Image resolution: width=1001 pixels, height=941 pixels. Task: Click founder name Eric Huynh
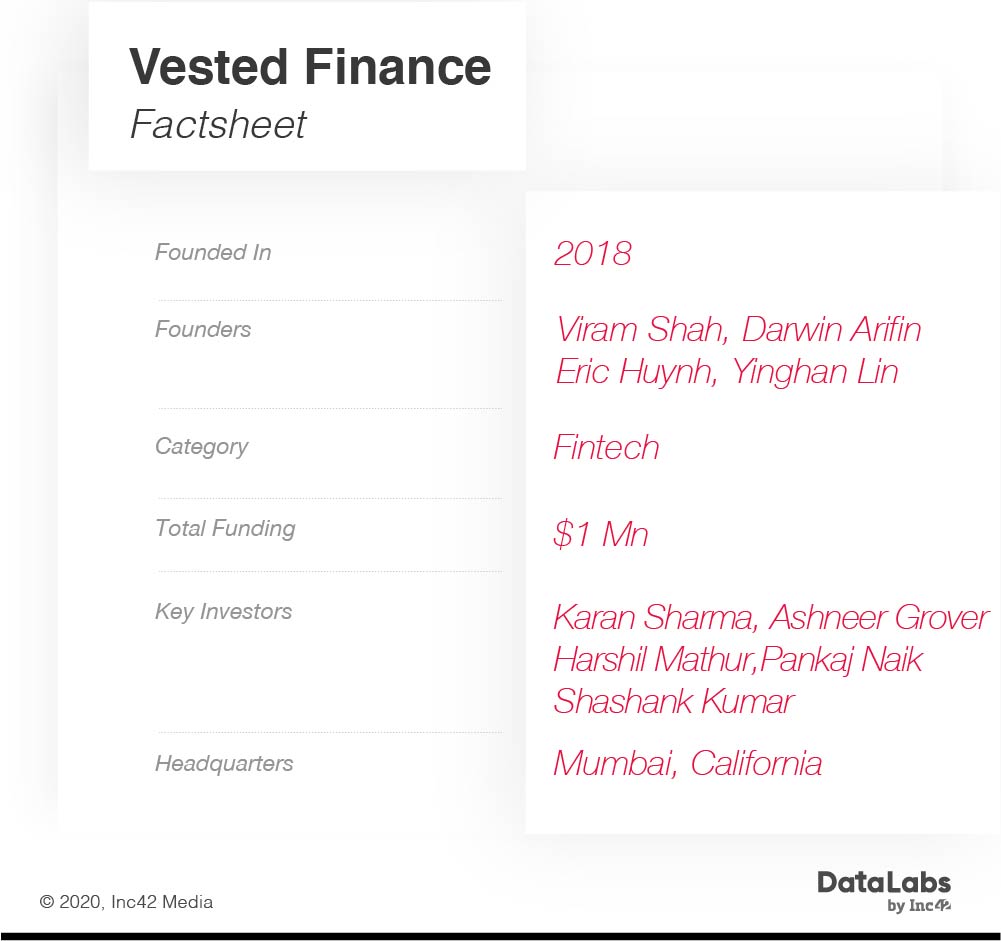[x=635, y=372]
